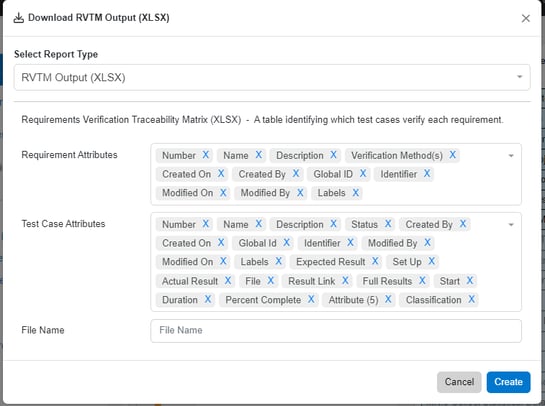Screen dimensions: 545x406
Task: Remove Created By tag from Requirement Attributes
Action: [296, 174]
